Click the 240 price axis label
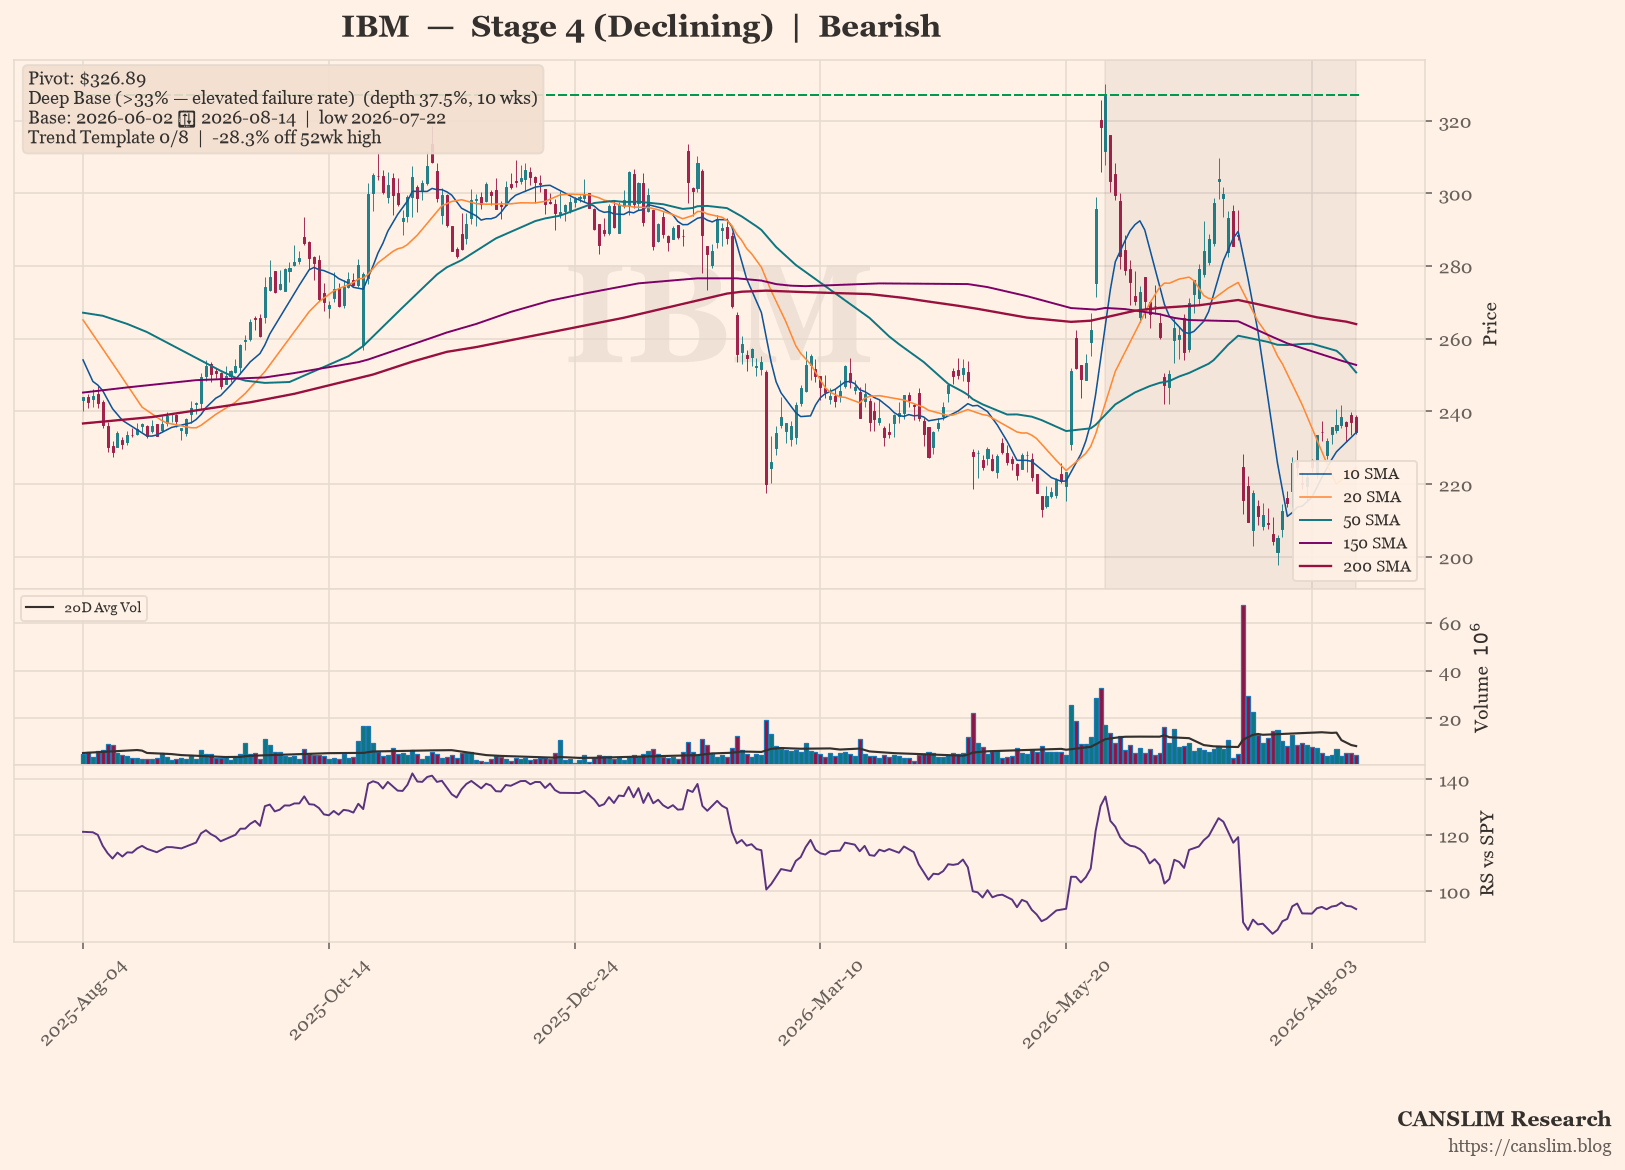The image size is (1625, 1170). tap(1455, 412)
